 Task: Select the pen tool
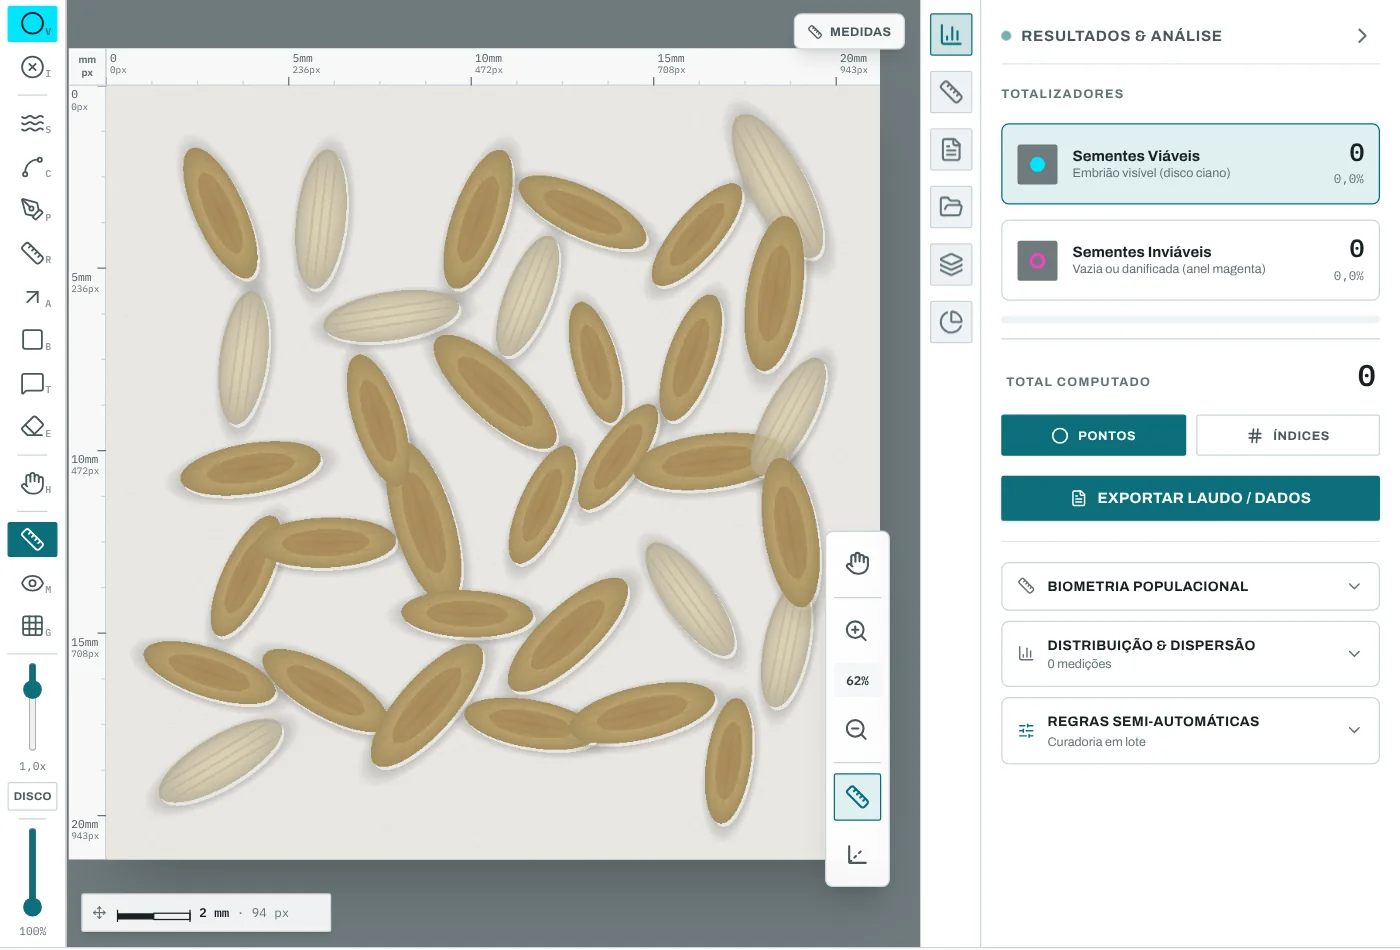[32, 210]
